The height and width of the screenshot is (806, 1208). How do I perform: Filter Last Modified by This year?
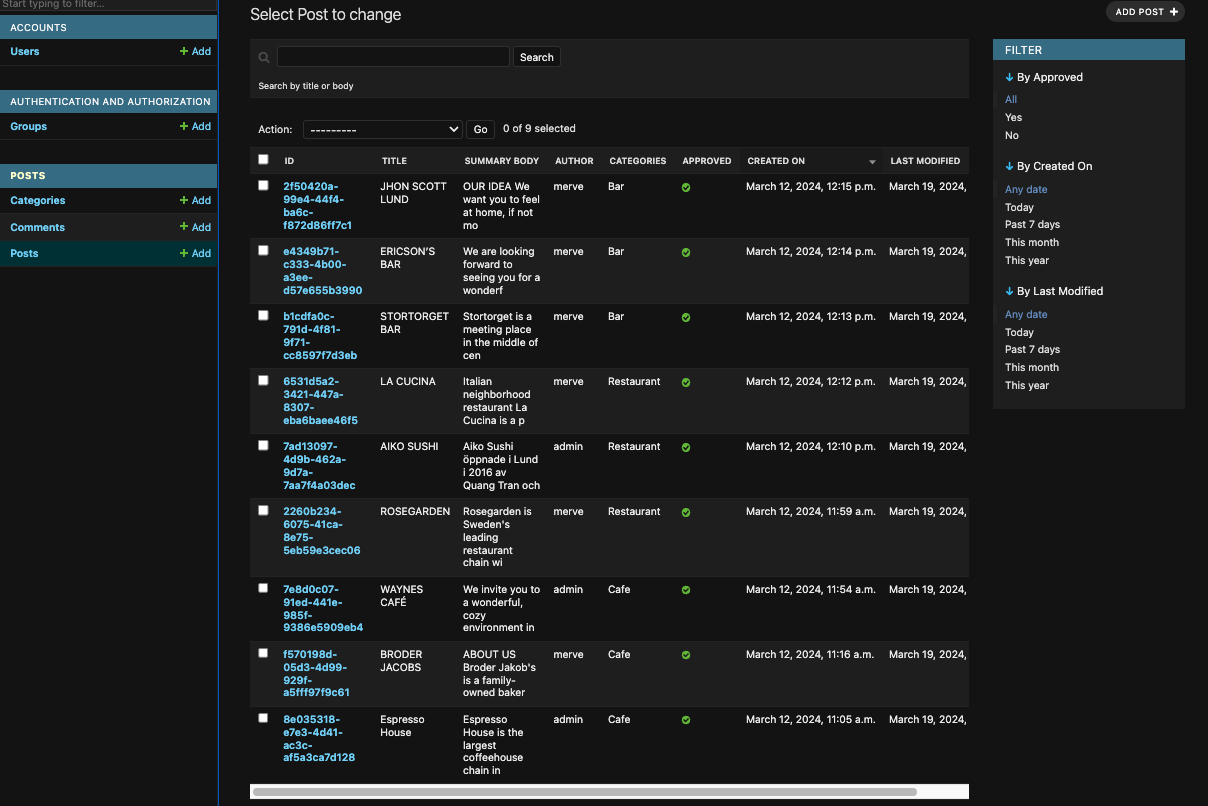pyautogui.click(x=1027, y=385)
